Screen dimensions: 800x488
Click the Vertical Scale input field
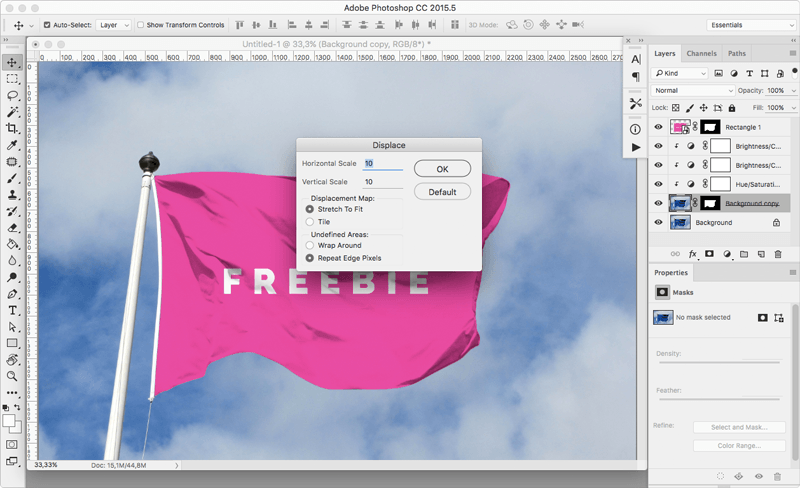coord(383,182)
